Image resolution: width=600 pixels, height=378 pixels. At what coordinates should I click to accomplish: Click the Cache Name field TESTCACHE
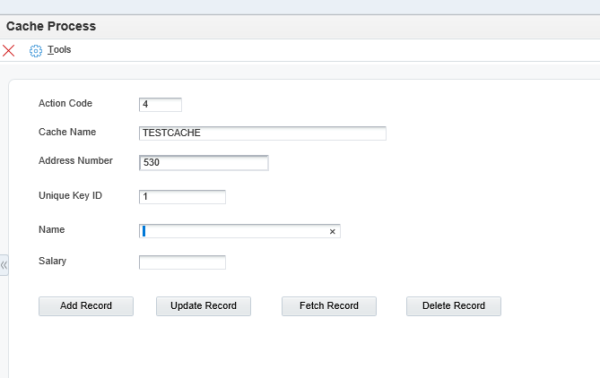pyautogui.click(x=262, y=133)
